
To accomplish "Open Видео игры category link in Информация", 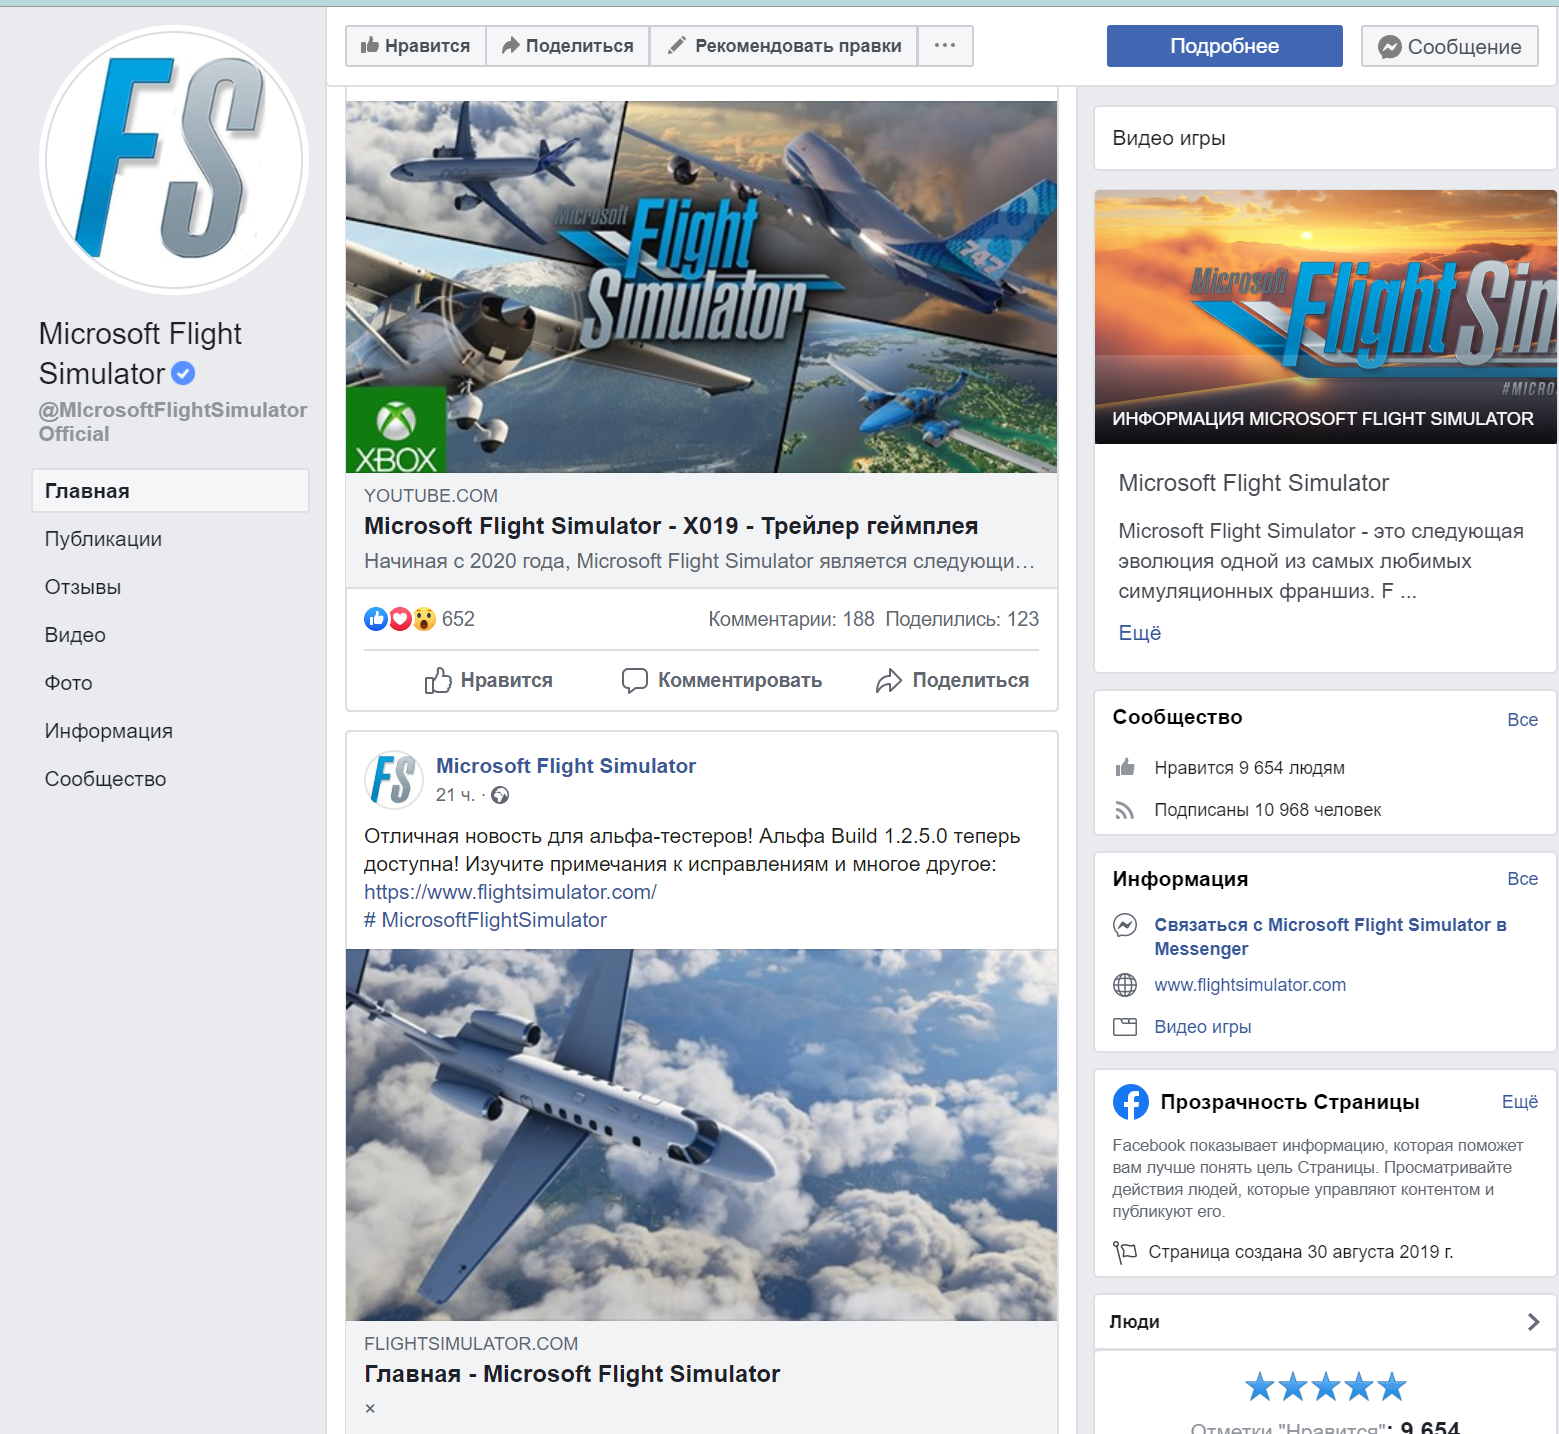I will coord(1202,1027).
